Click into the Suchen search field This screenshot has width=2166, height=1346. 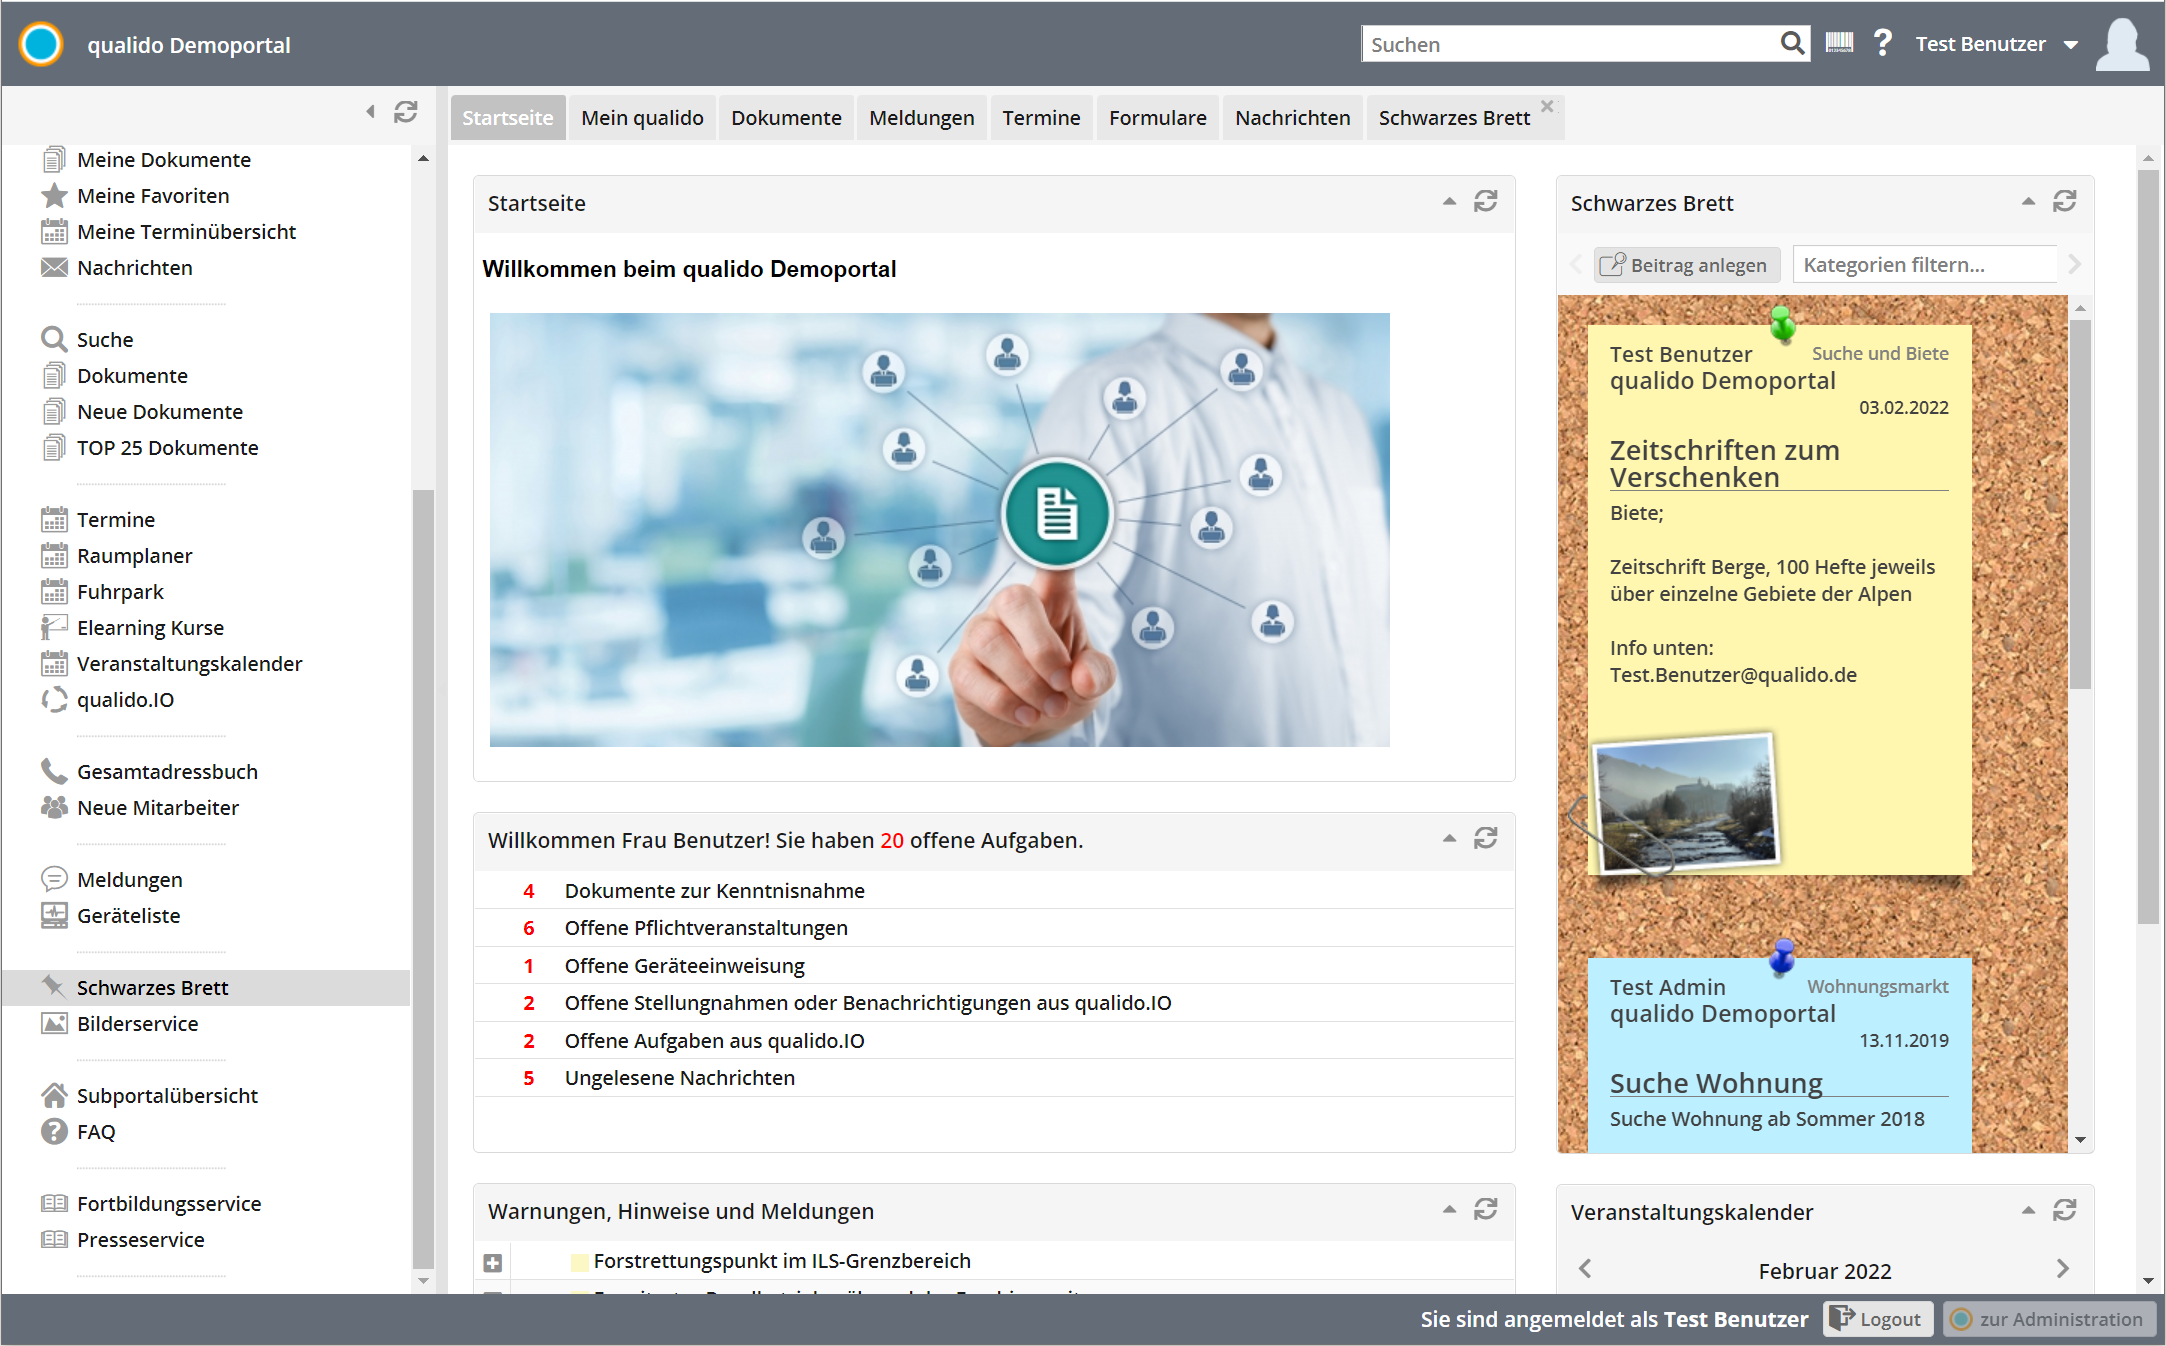(x=1570, y=44)
